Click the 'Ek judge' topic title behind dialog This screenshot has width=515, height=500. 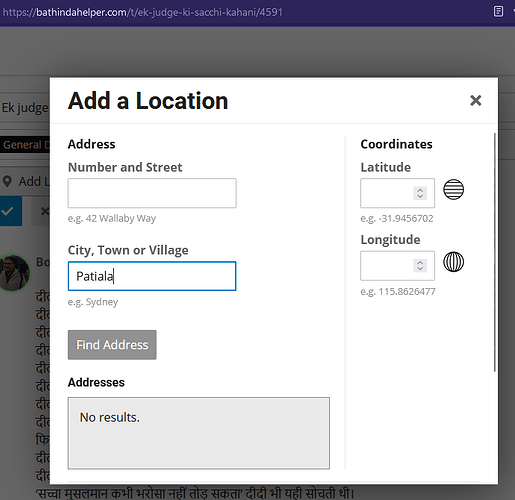(25, 108)
